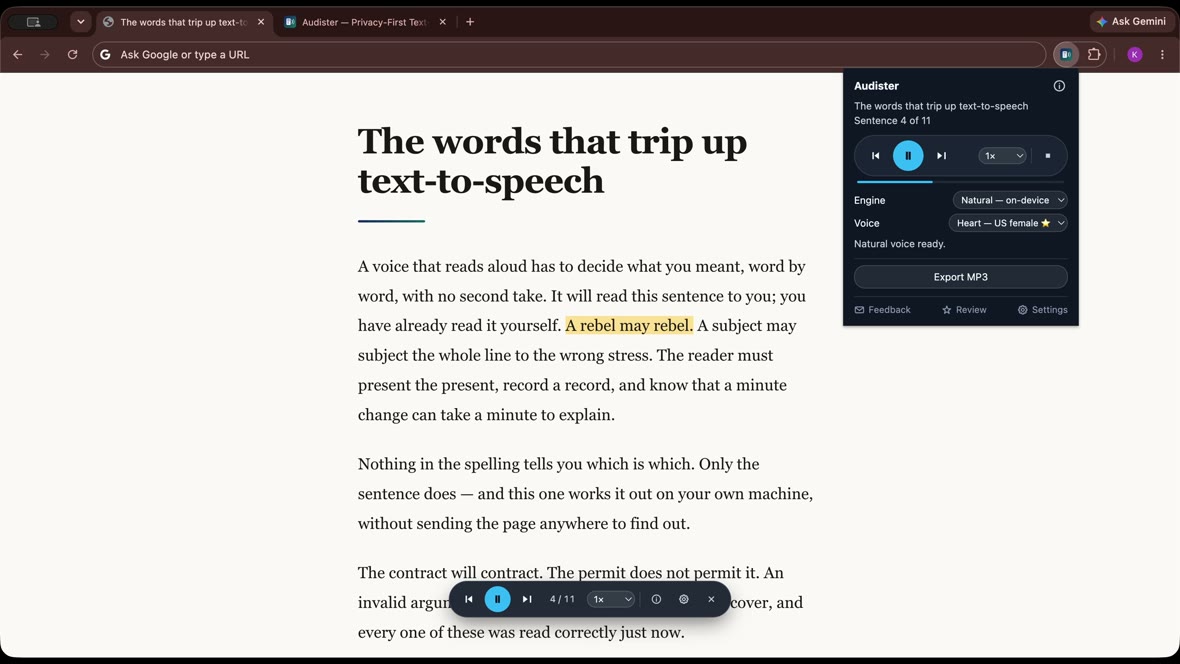The width and height of the screenshot is (1180, 664).
Task: Open speed dropdown on the floating player
Action: click(x=611, y=599)
